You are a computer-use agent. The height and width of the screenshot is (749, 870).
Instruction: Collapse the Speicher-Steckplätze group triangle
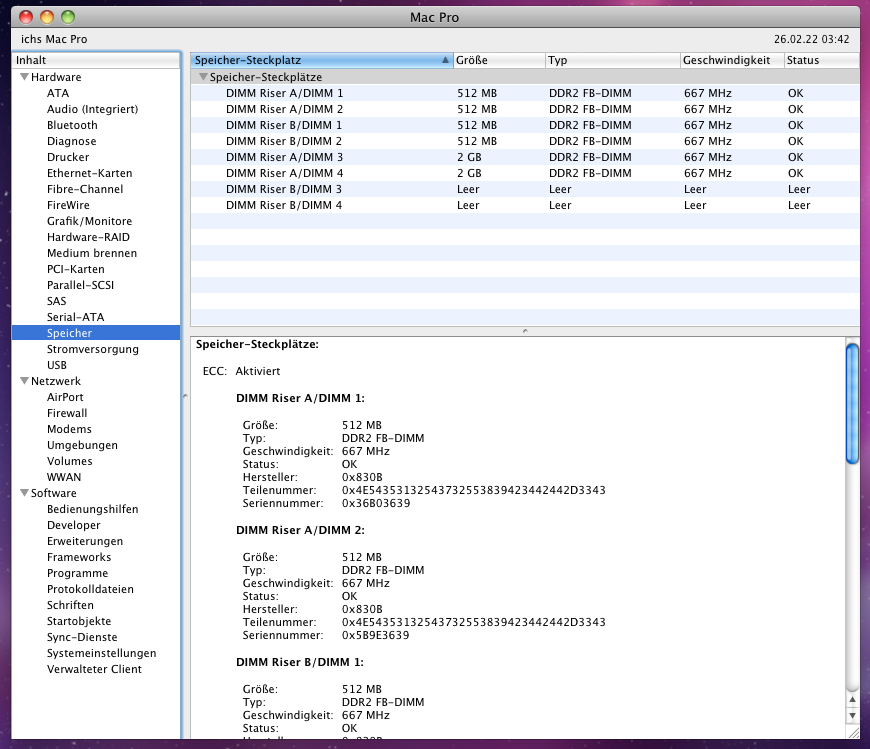point(203,77)
